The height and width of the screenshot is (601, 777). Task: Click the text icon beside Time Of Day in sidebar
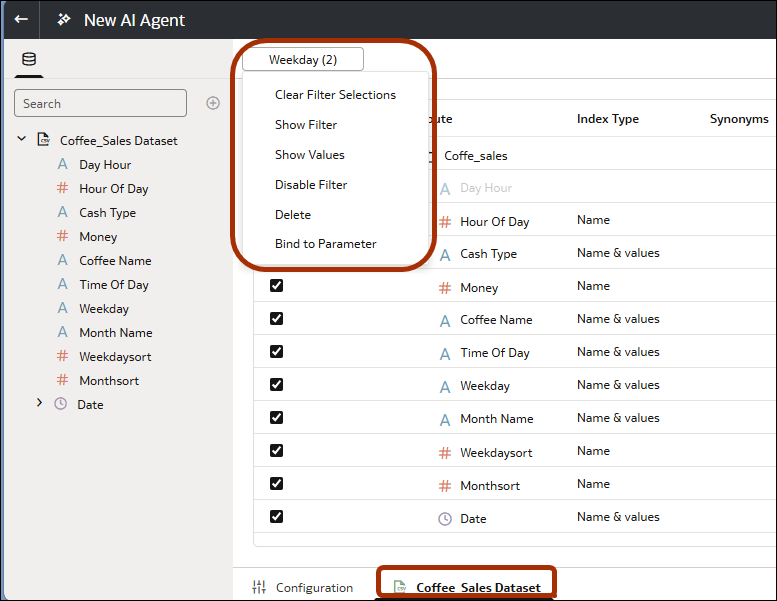click(62, 284)
